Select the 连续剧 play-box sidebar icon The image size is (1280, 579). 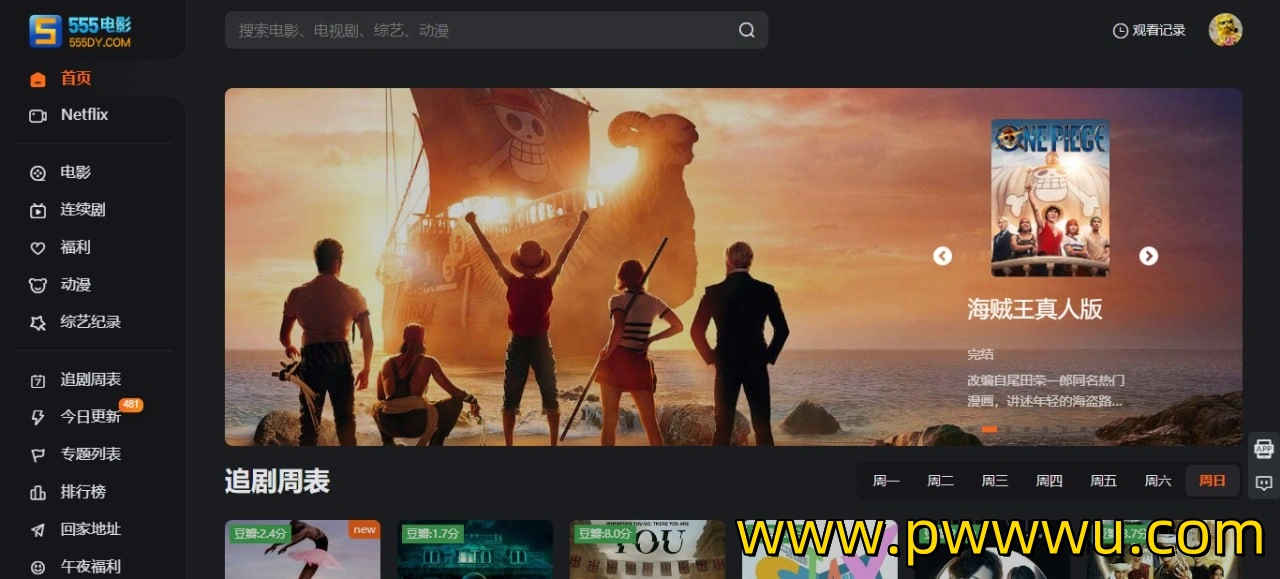38,211
